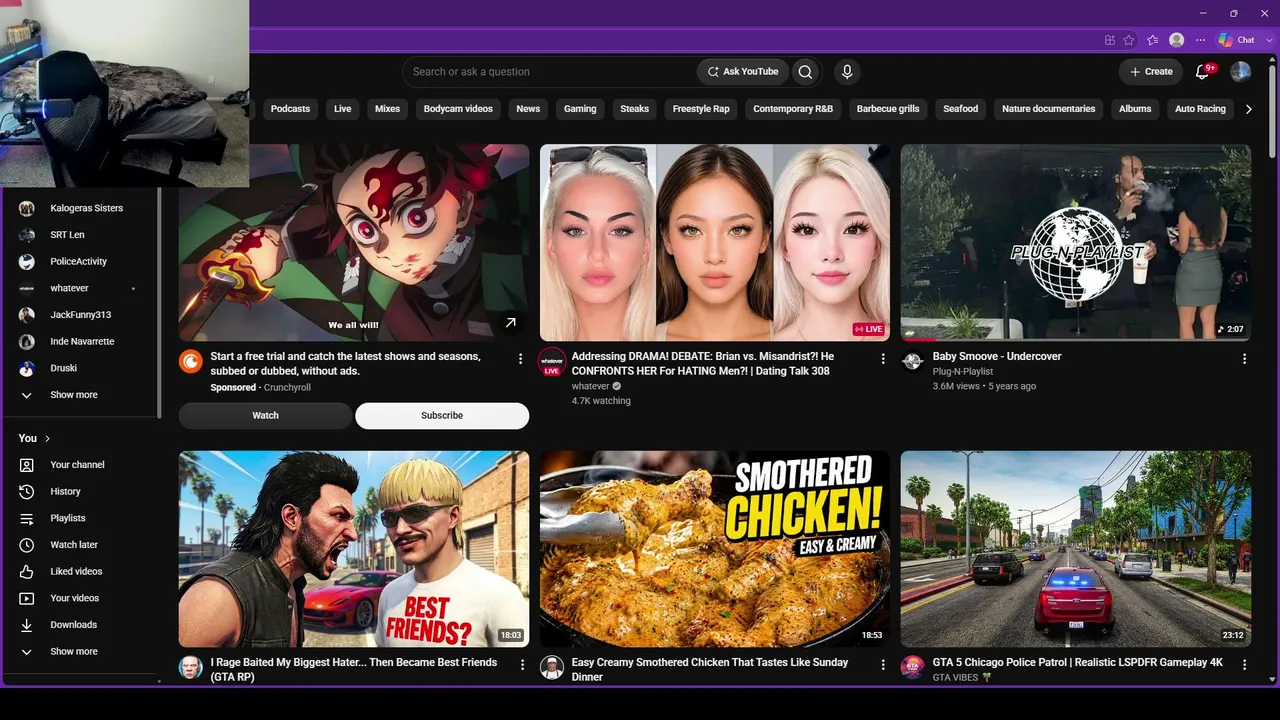The width and height of the screenshot is (1280, 720).
Task: Filter by Barbecue grills chip
Action: [888, 109]
